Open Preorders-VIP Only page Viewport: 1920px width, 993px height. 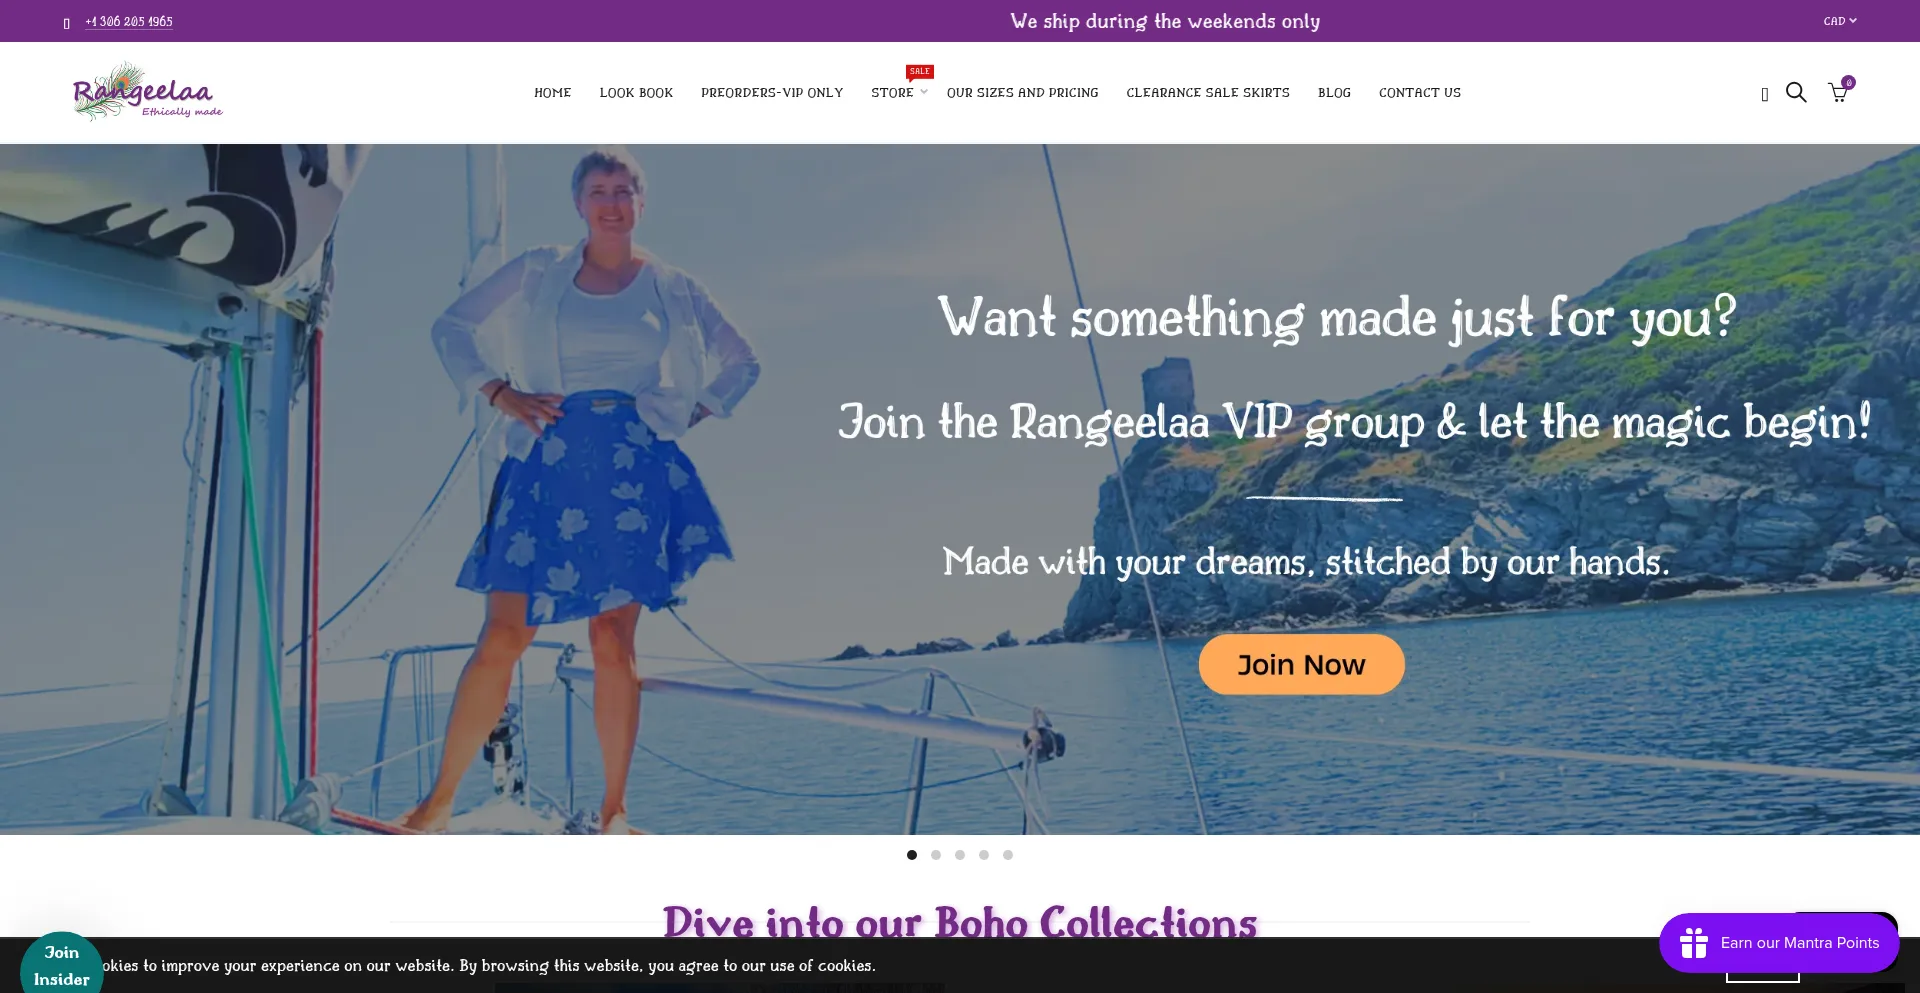pos(771,93)
